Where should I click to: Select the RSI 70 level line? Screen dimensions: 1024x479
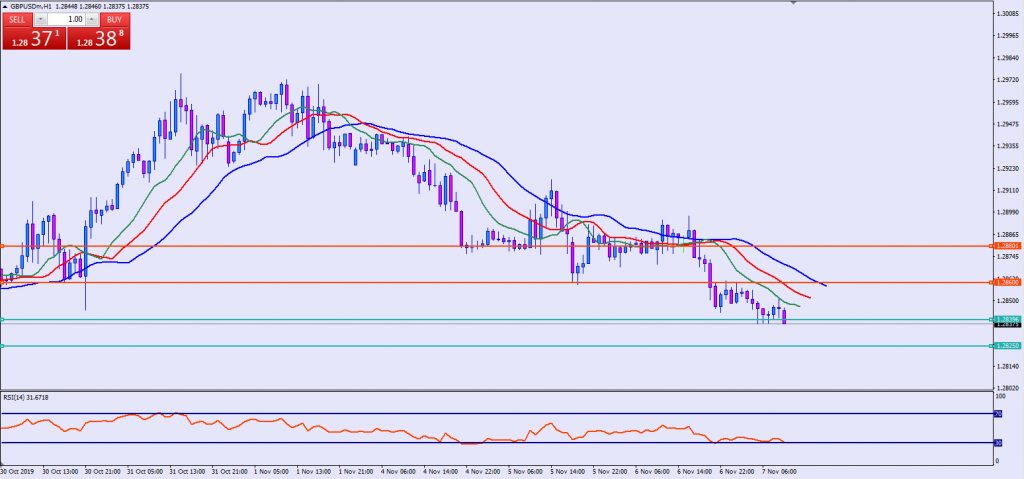click(x=400, y=414)
